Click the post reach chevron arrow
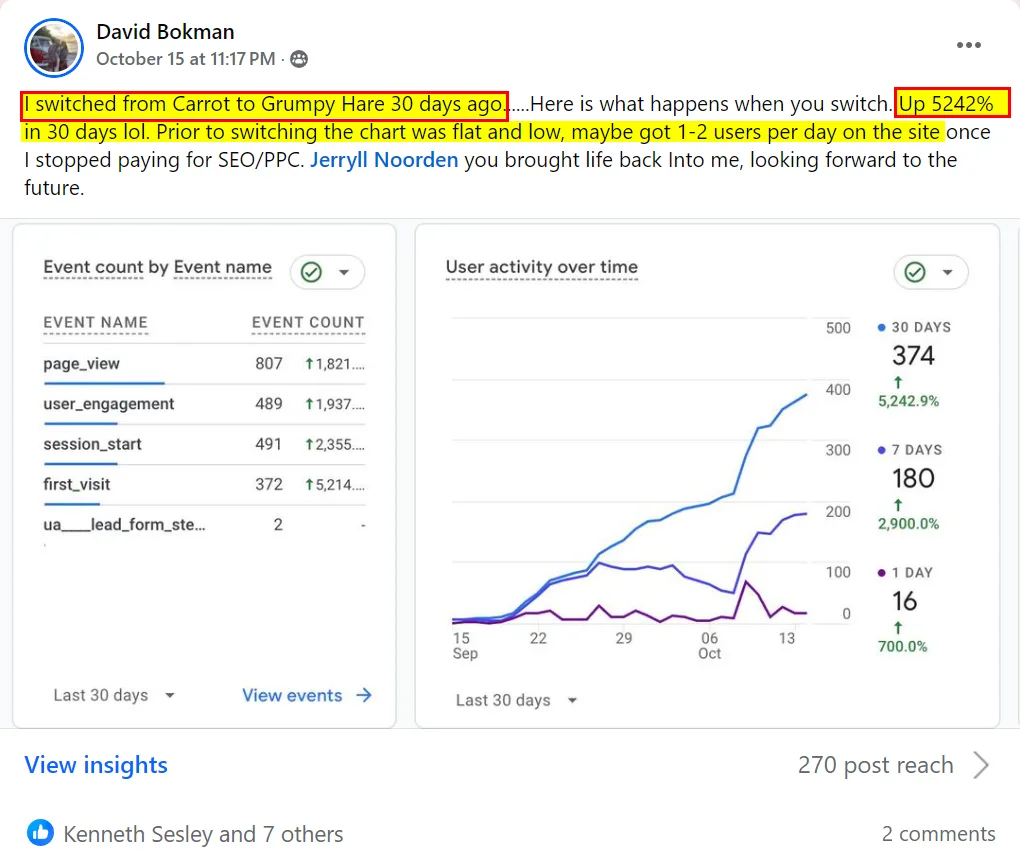 (982, 766)
